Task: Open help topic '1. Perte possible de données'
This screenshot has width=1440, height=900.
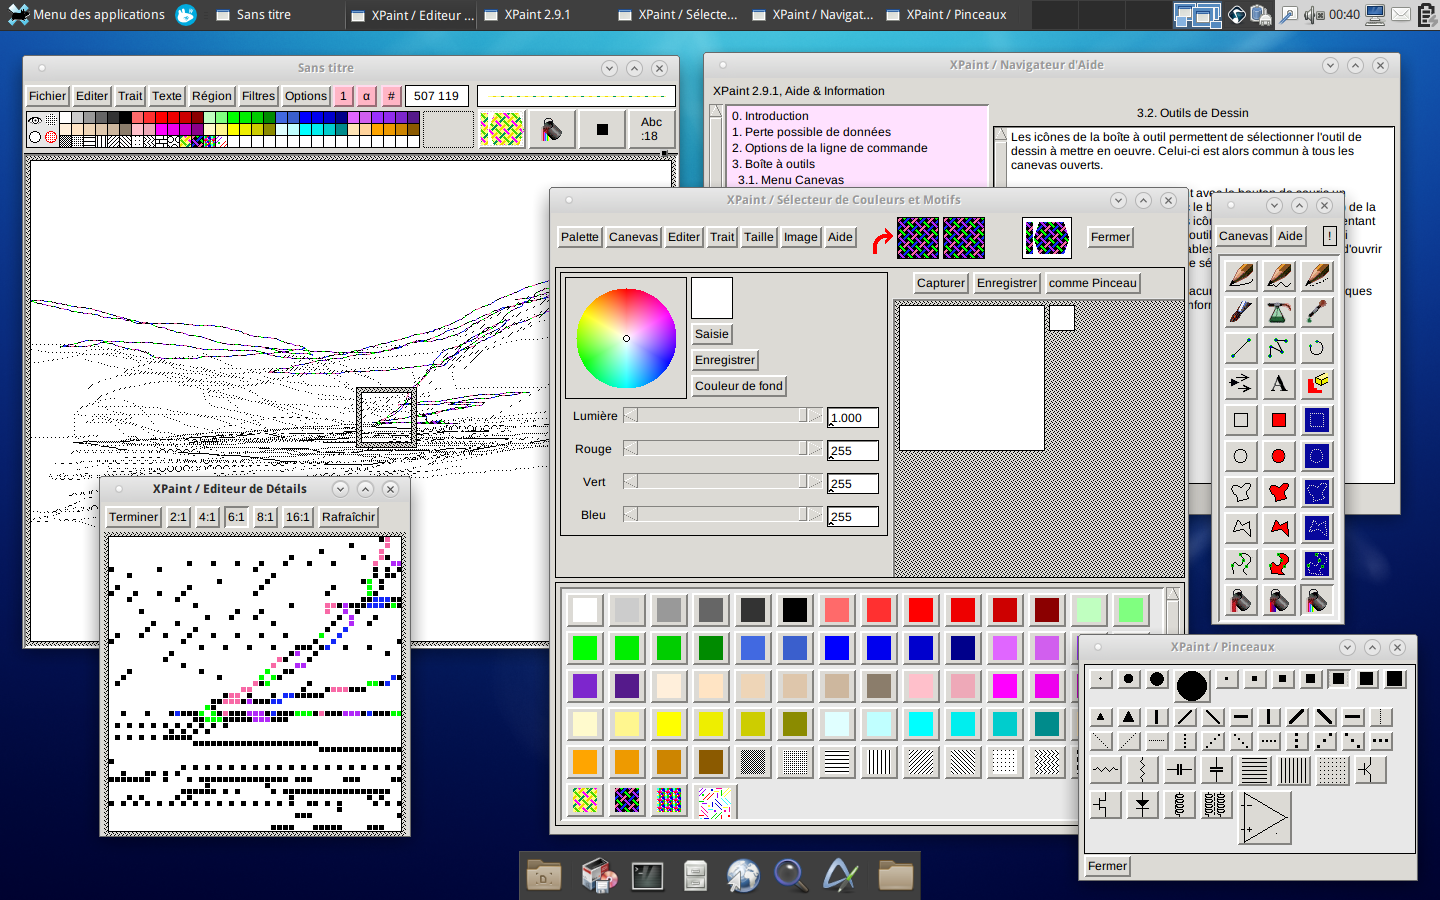Action: 811,132
